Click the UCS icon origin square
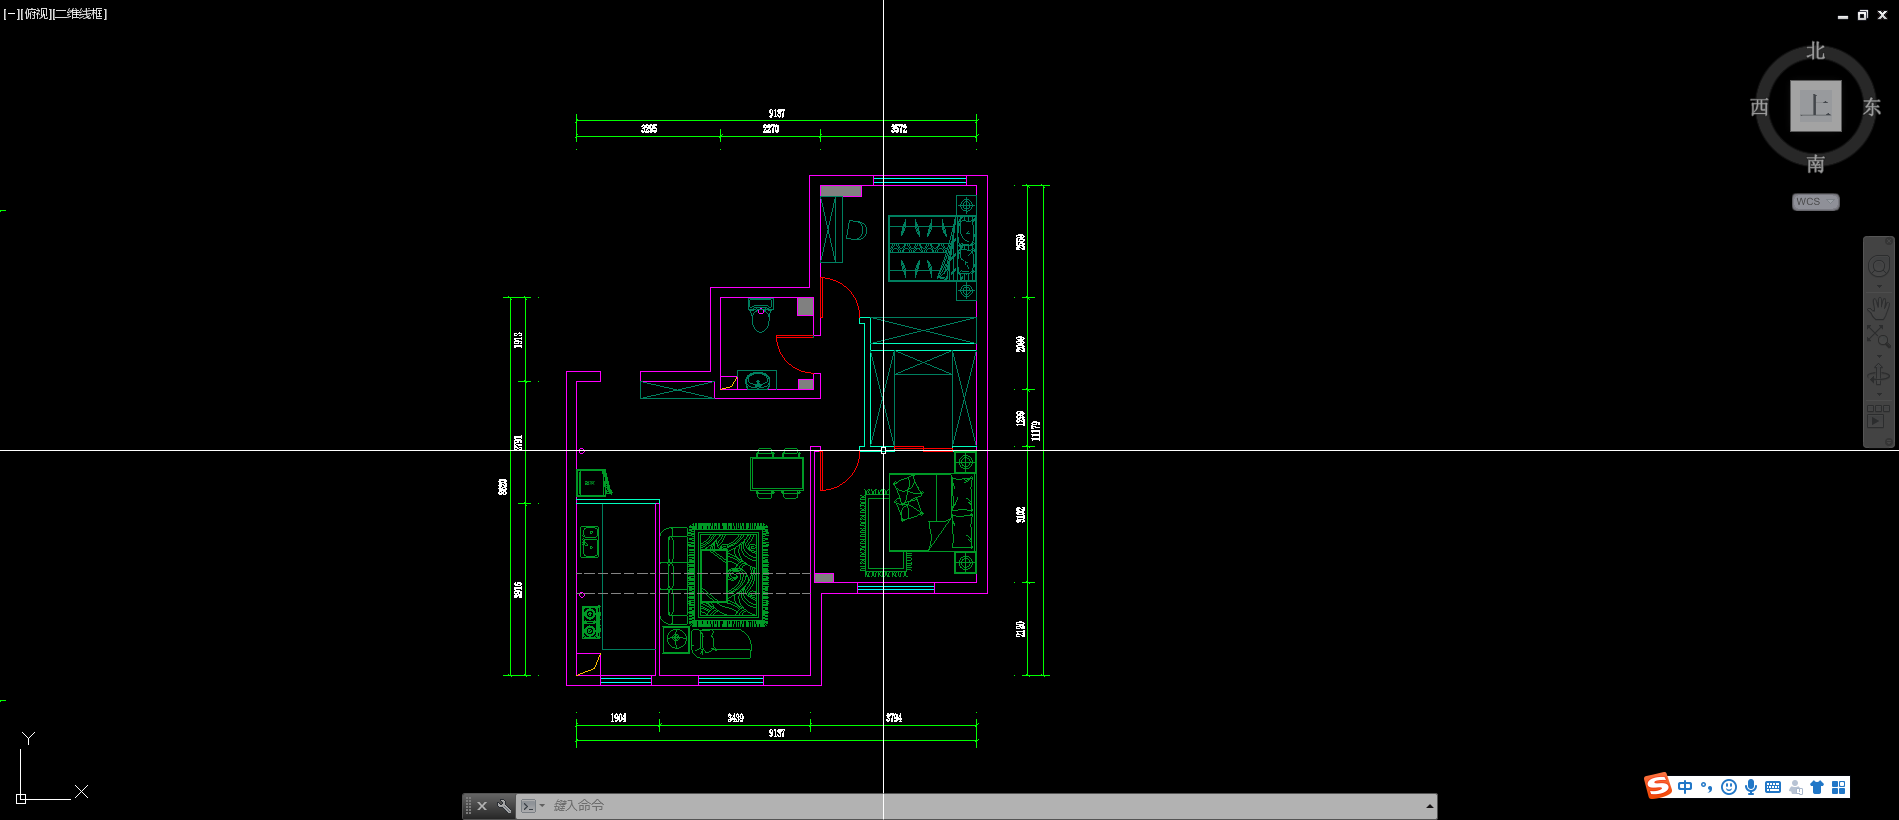 (21, 798)
